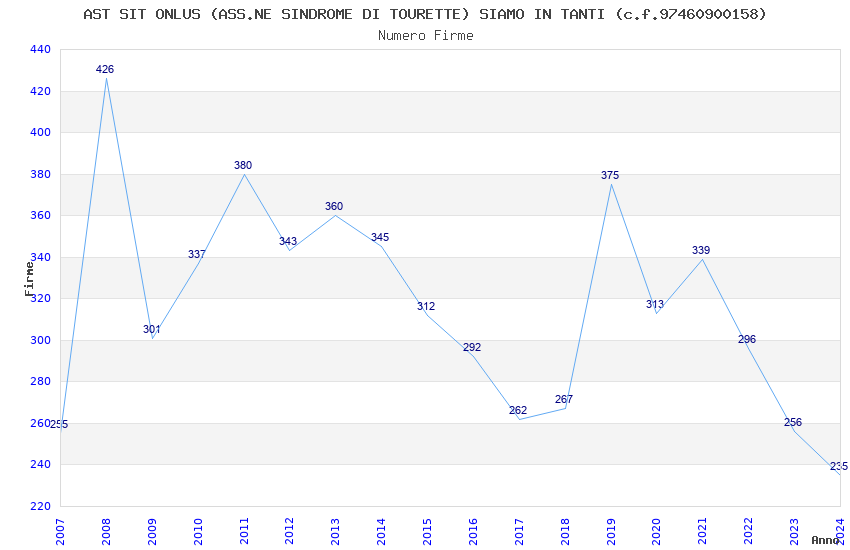Screen dimensions: 850x550
Task: Click the 380 y-axis tick label
Action: coord(41,174)
